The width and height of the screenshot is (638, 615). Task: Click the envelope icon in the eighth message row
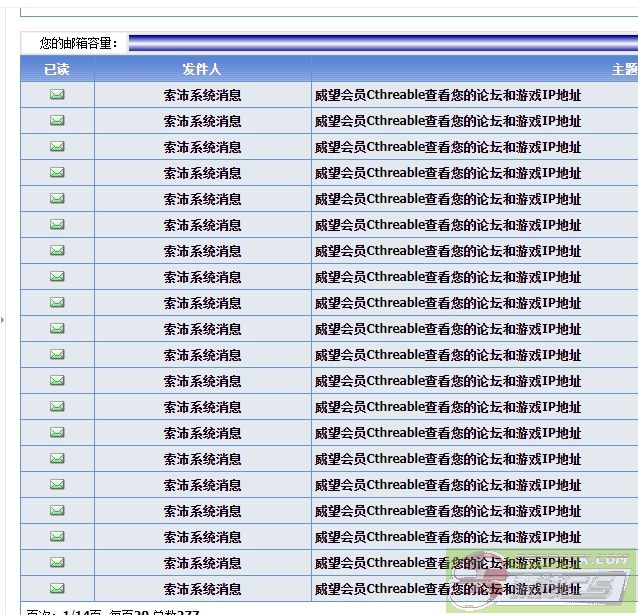[57, 277]
